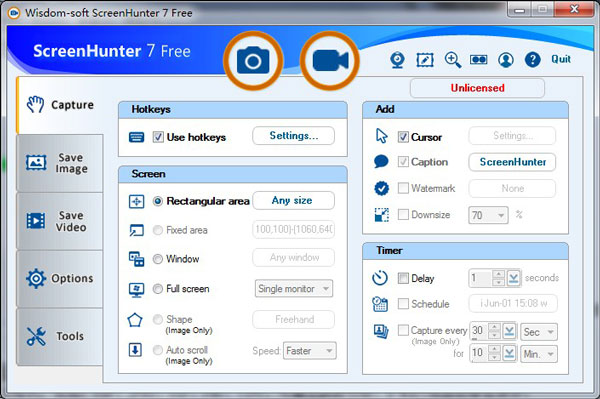The height and width of the screenshot is (399, 600).
Task: Open the image editor icon in toolbar
Action: pos(425,60)
